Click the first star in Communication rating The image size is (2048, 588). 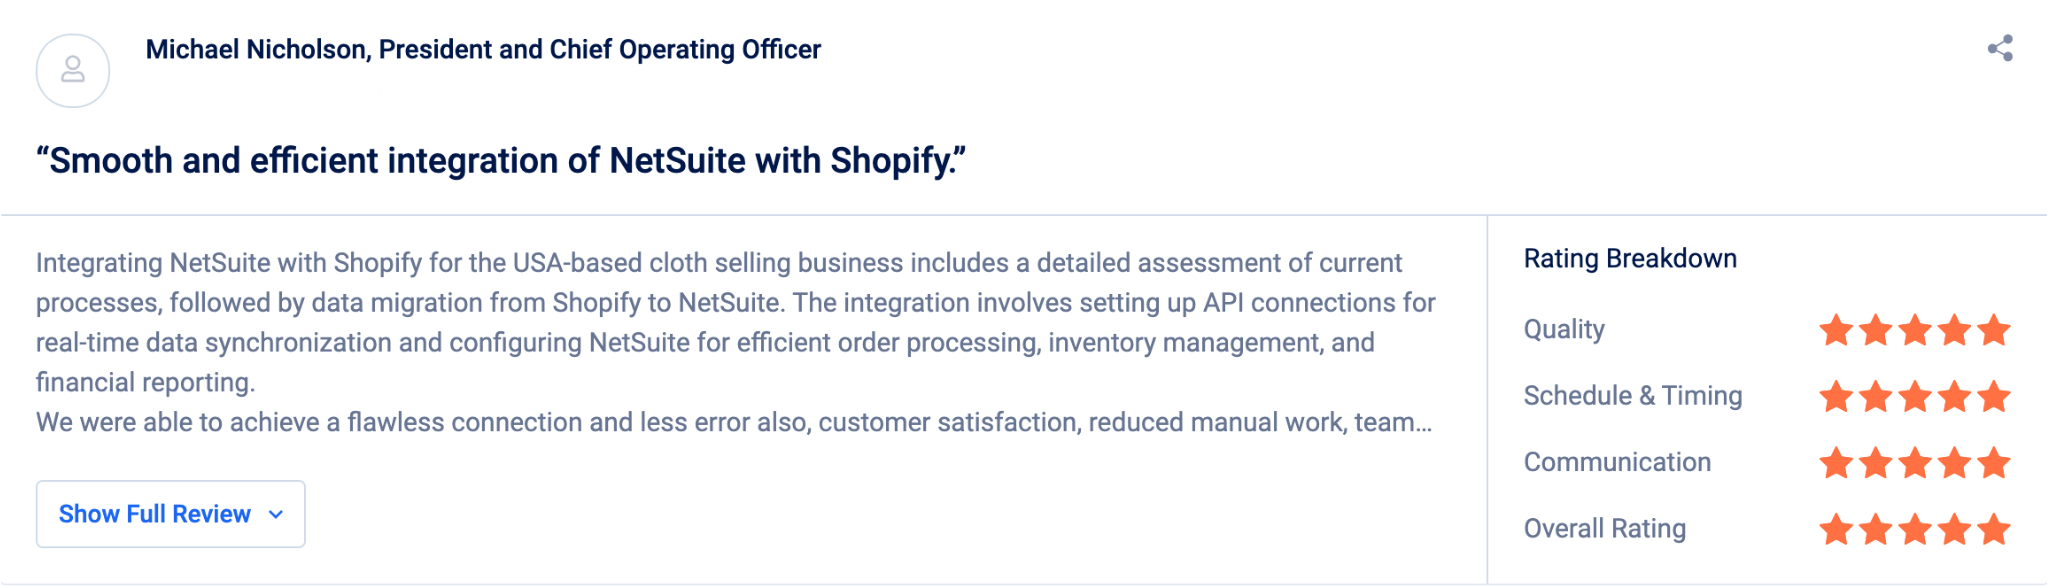click(x=1836, y=463)
